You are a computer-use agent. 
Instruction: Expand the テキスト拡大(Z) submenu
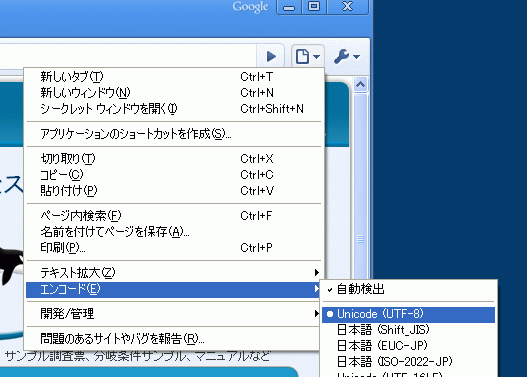click(174, 273)
